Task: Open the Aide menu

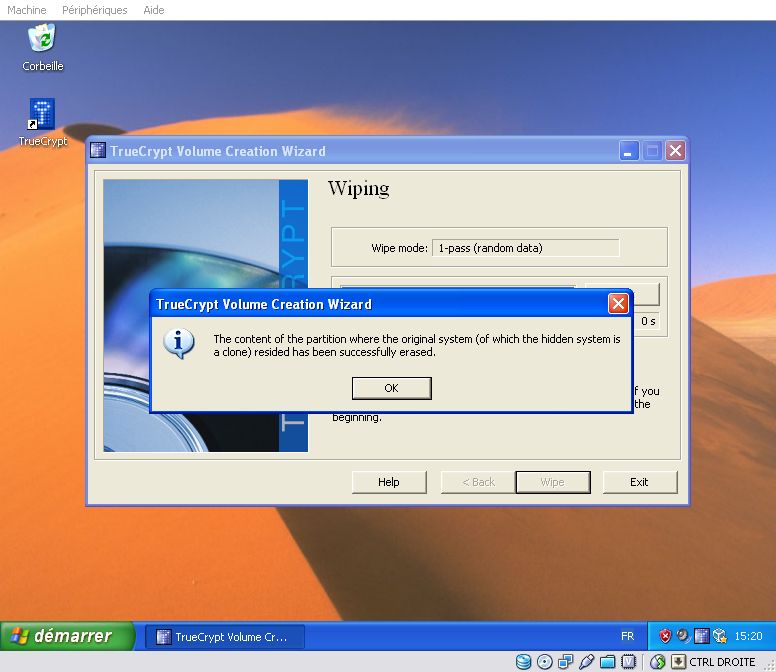Action: pyautogui.click(x=153, y=10)
